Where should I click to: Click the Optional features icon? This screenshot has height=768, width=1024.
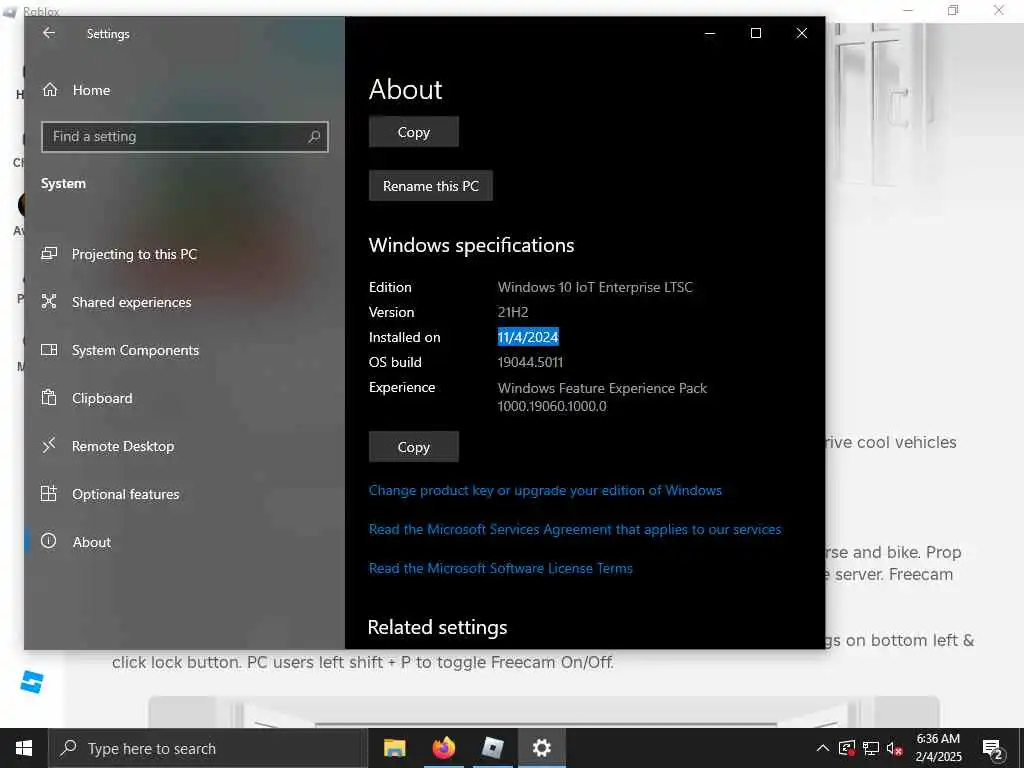(49, 494)
